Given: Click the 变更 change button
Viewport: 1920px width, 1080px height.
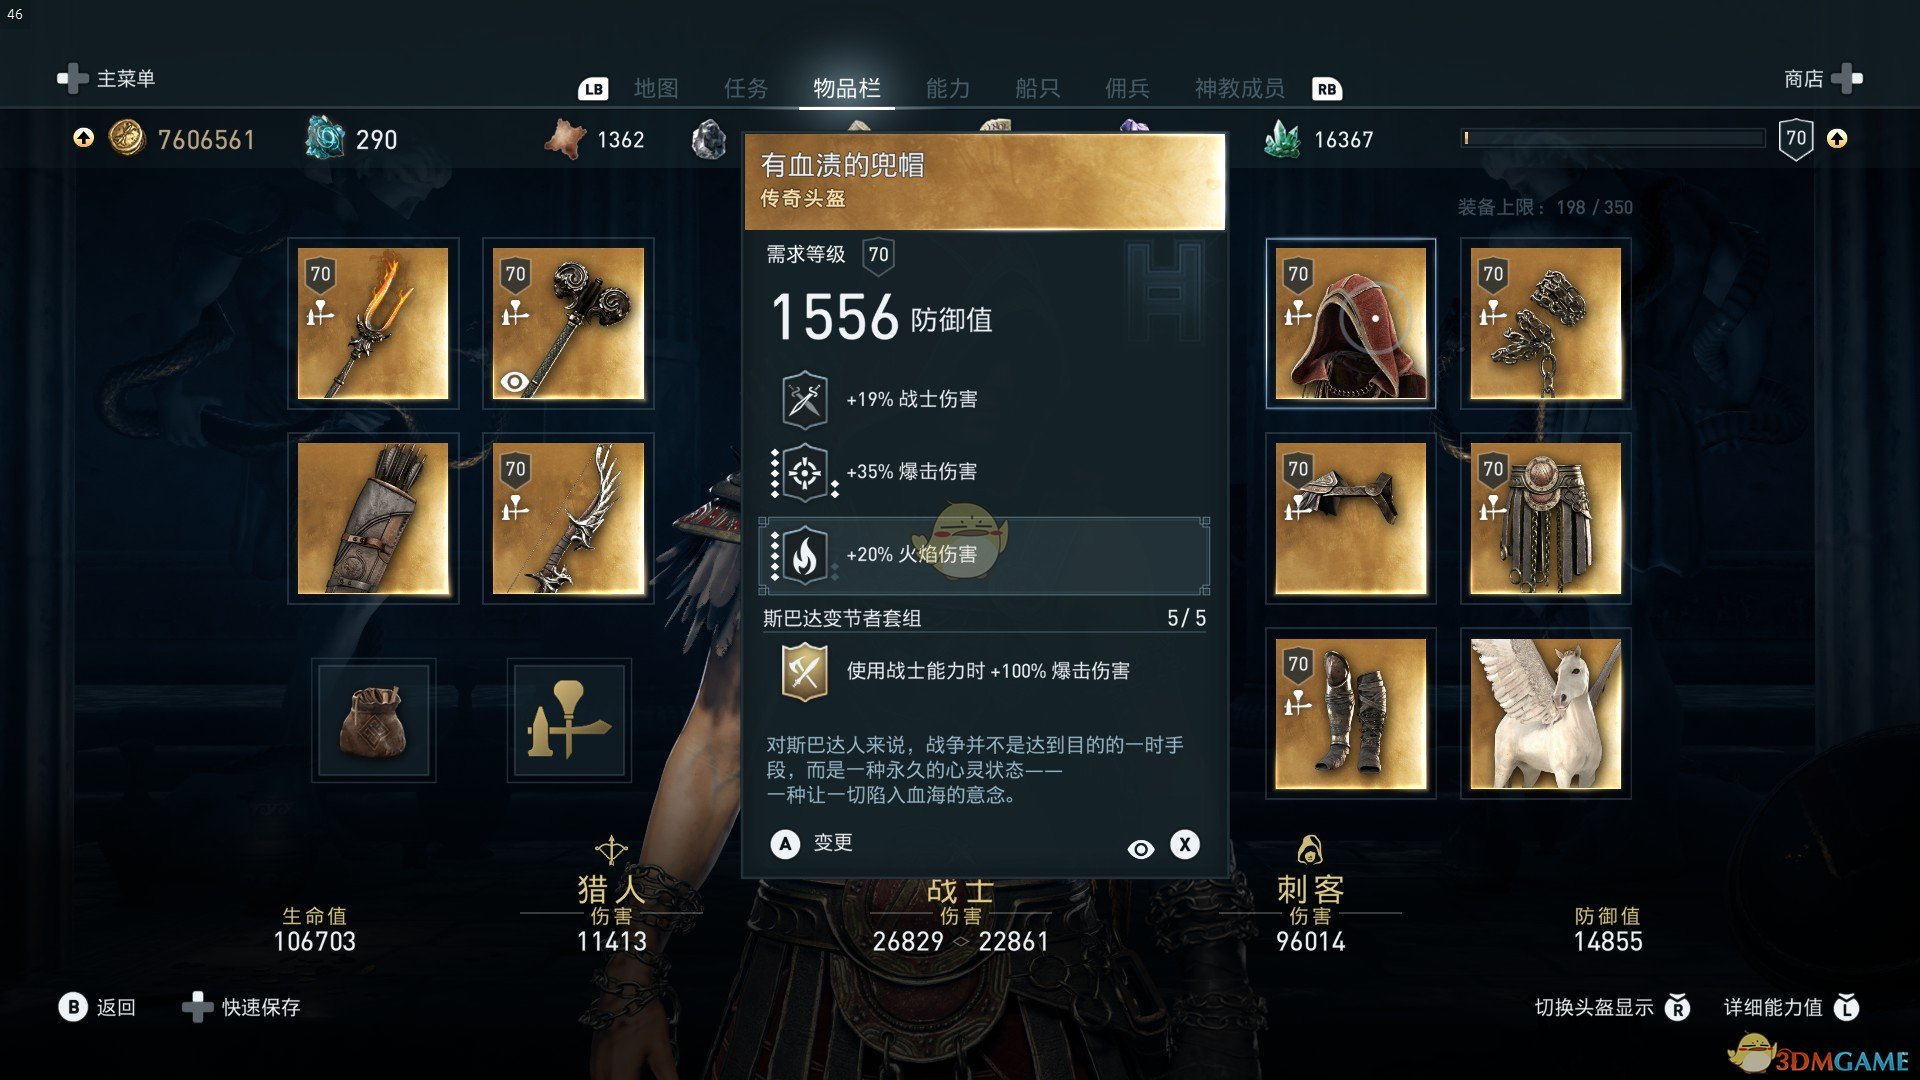Looking at the screenshot, I should (x=812, y=844).
